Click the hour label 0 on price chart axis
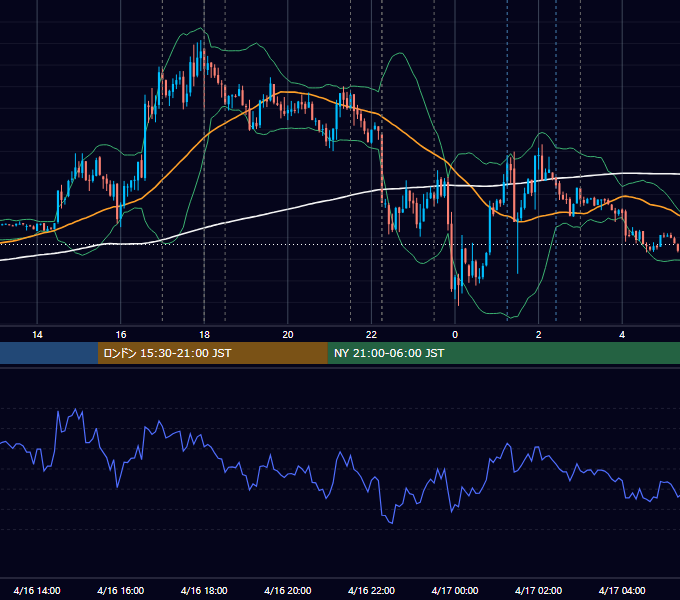Image resolution: width=680 pixels, height=600 pixels. coord(455,335)
